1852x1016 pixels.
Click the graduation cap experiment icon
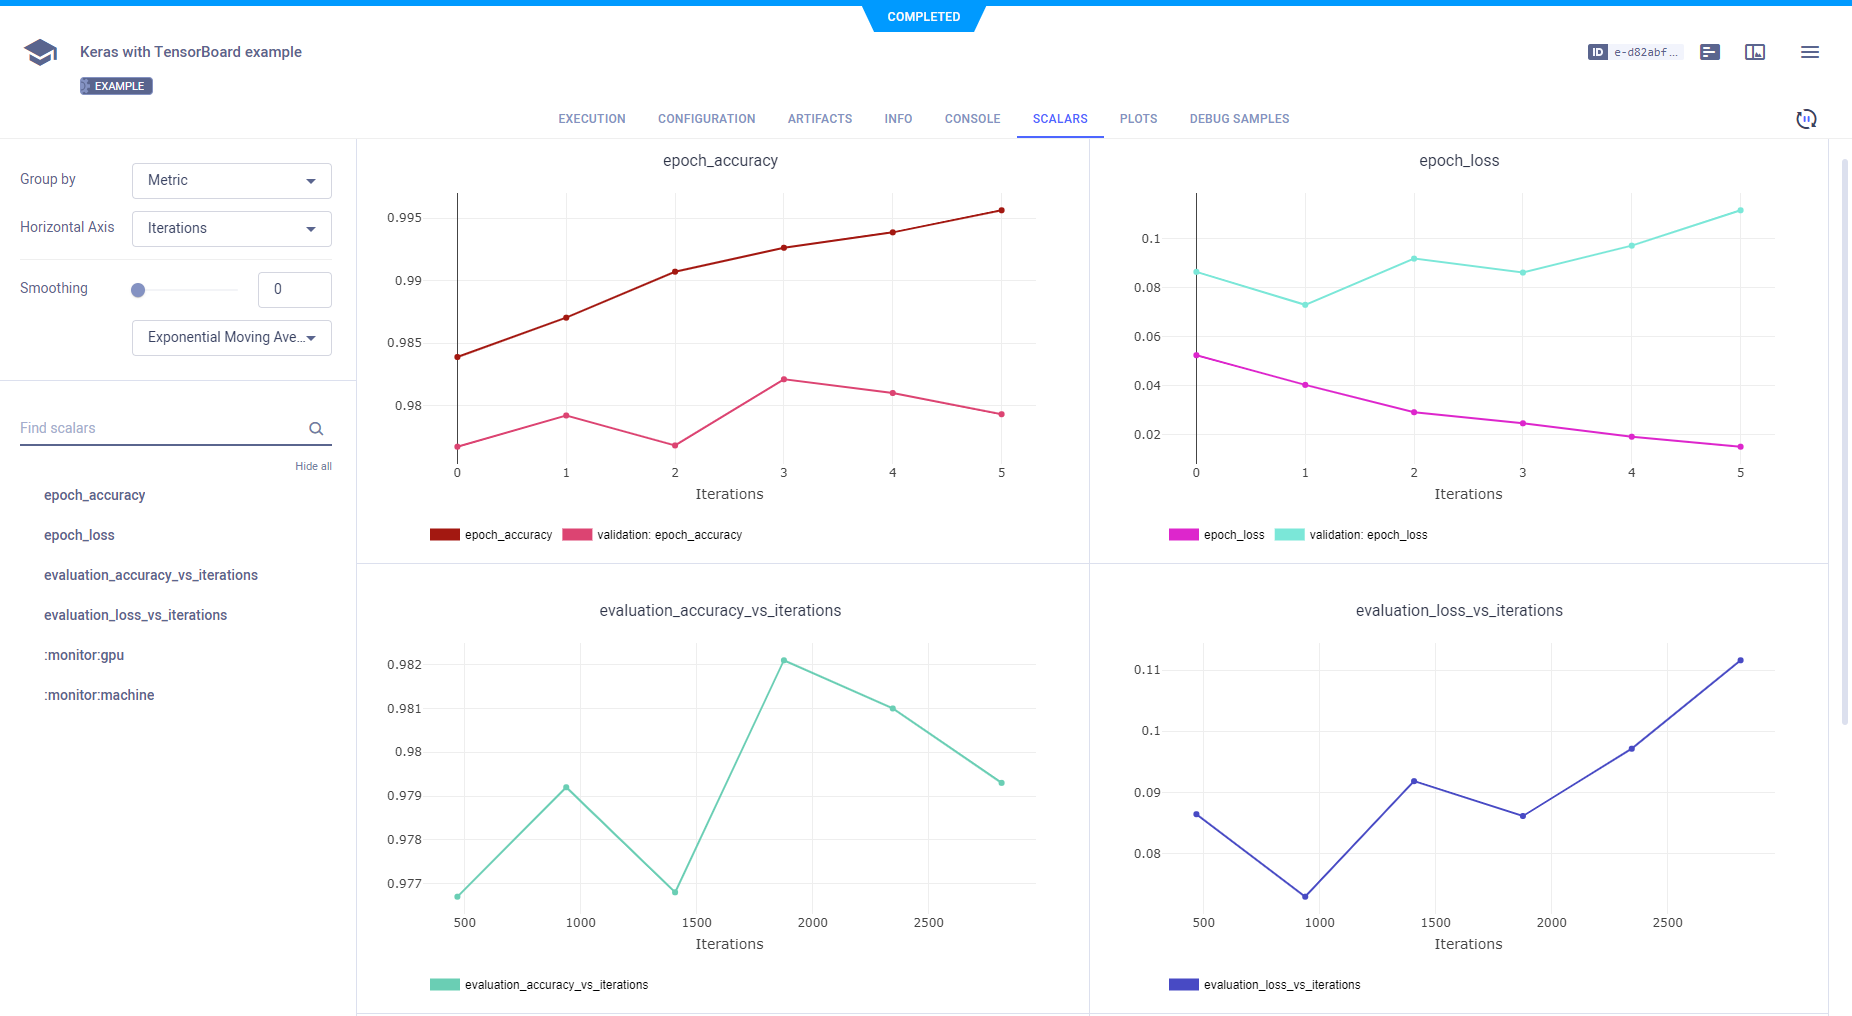(x=40, y=52)
